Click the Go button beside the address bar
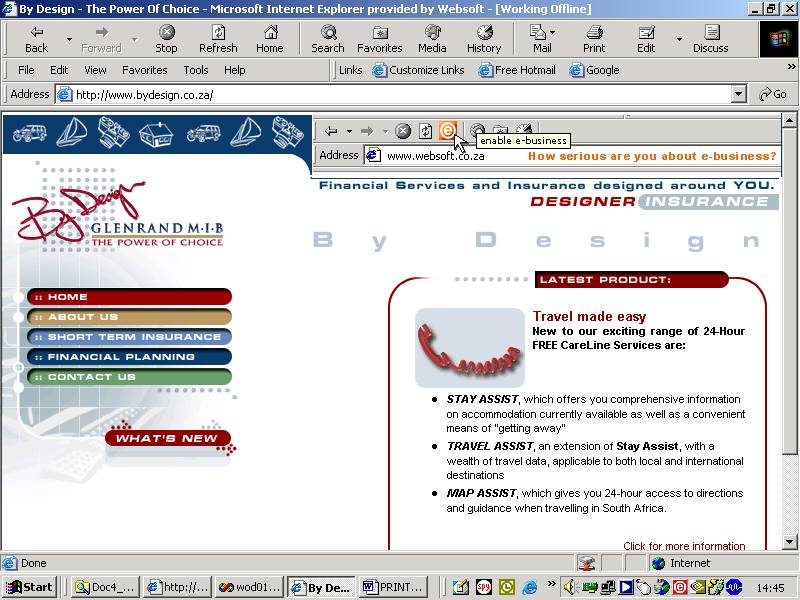 (x=773, y=94)
